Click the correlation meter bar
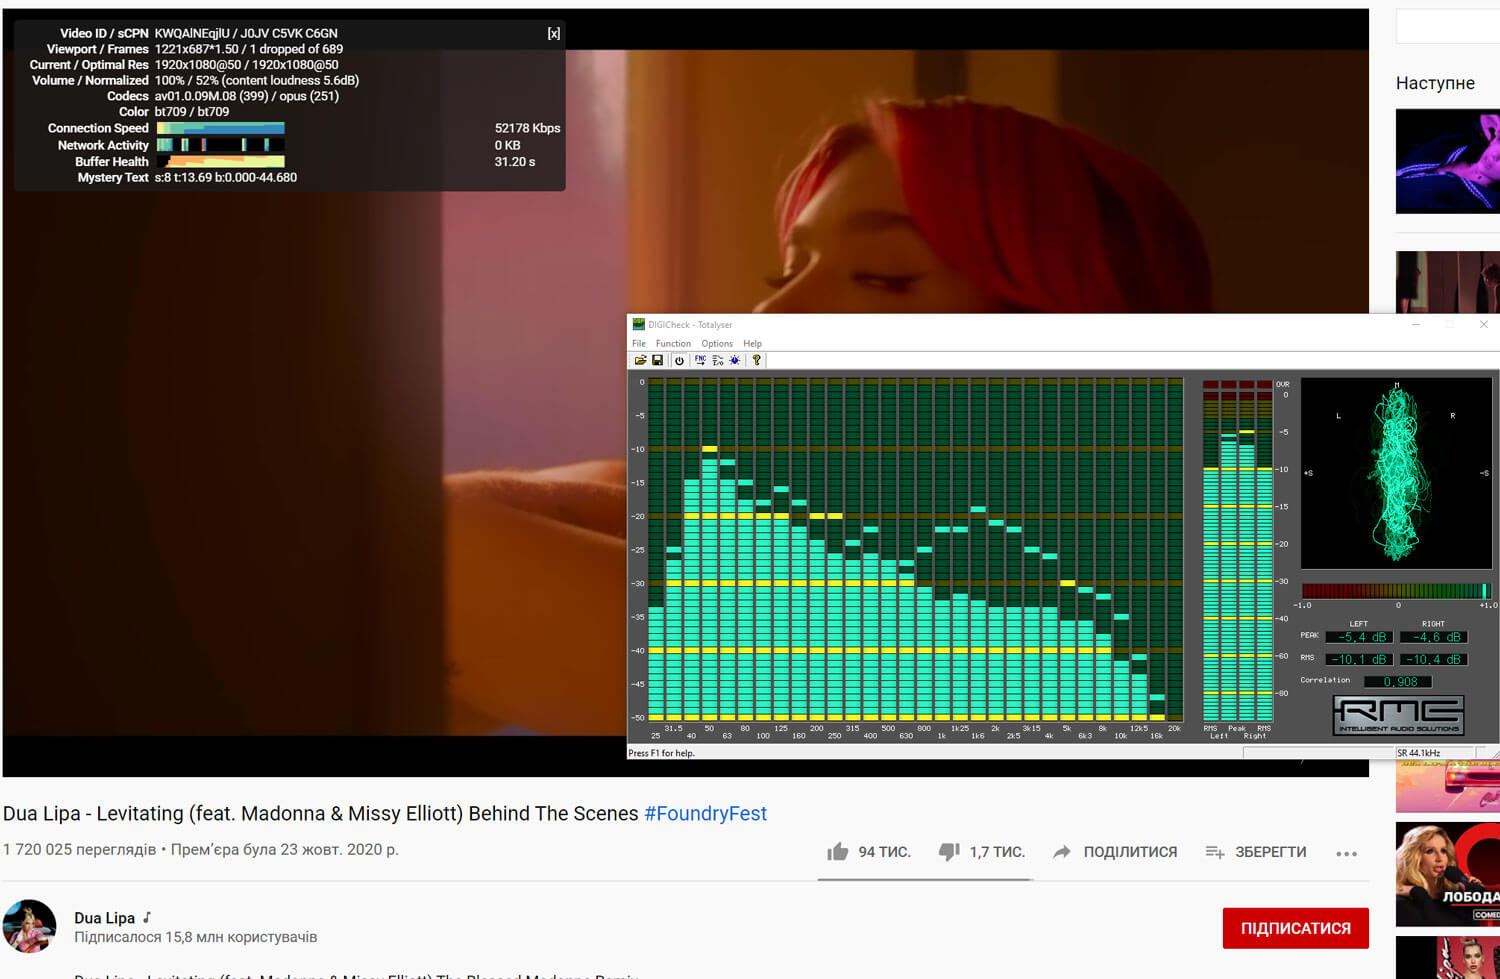Image resolution: width=1500 pixels, height=979 pixels. click(x=1396, y=591)
